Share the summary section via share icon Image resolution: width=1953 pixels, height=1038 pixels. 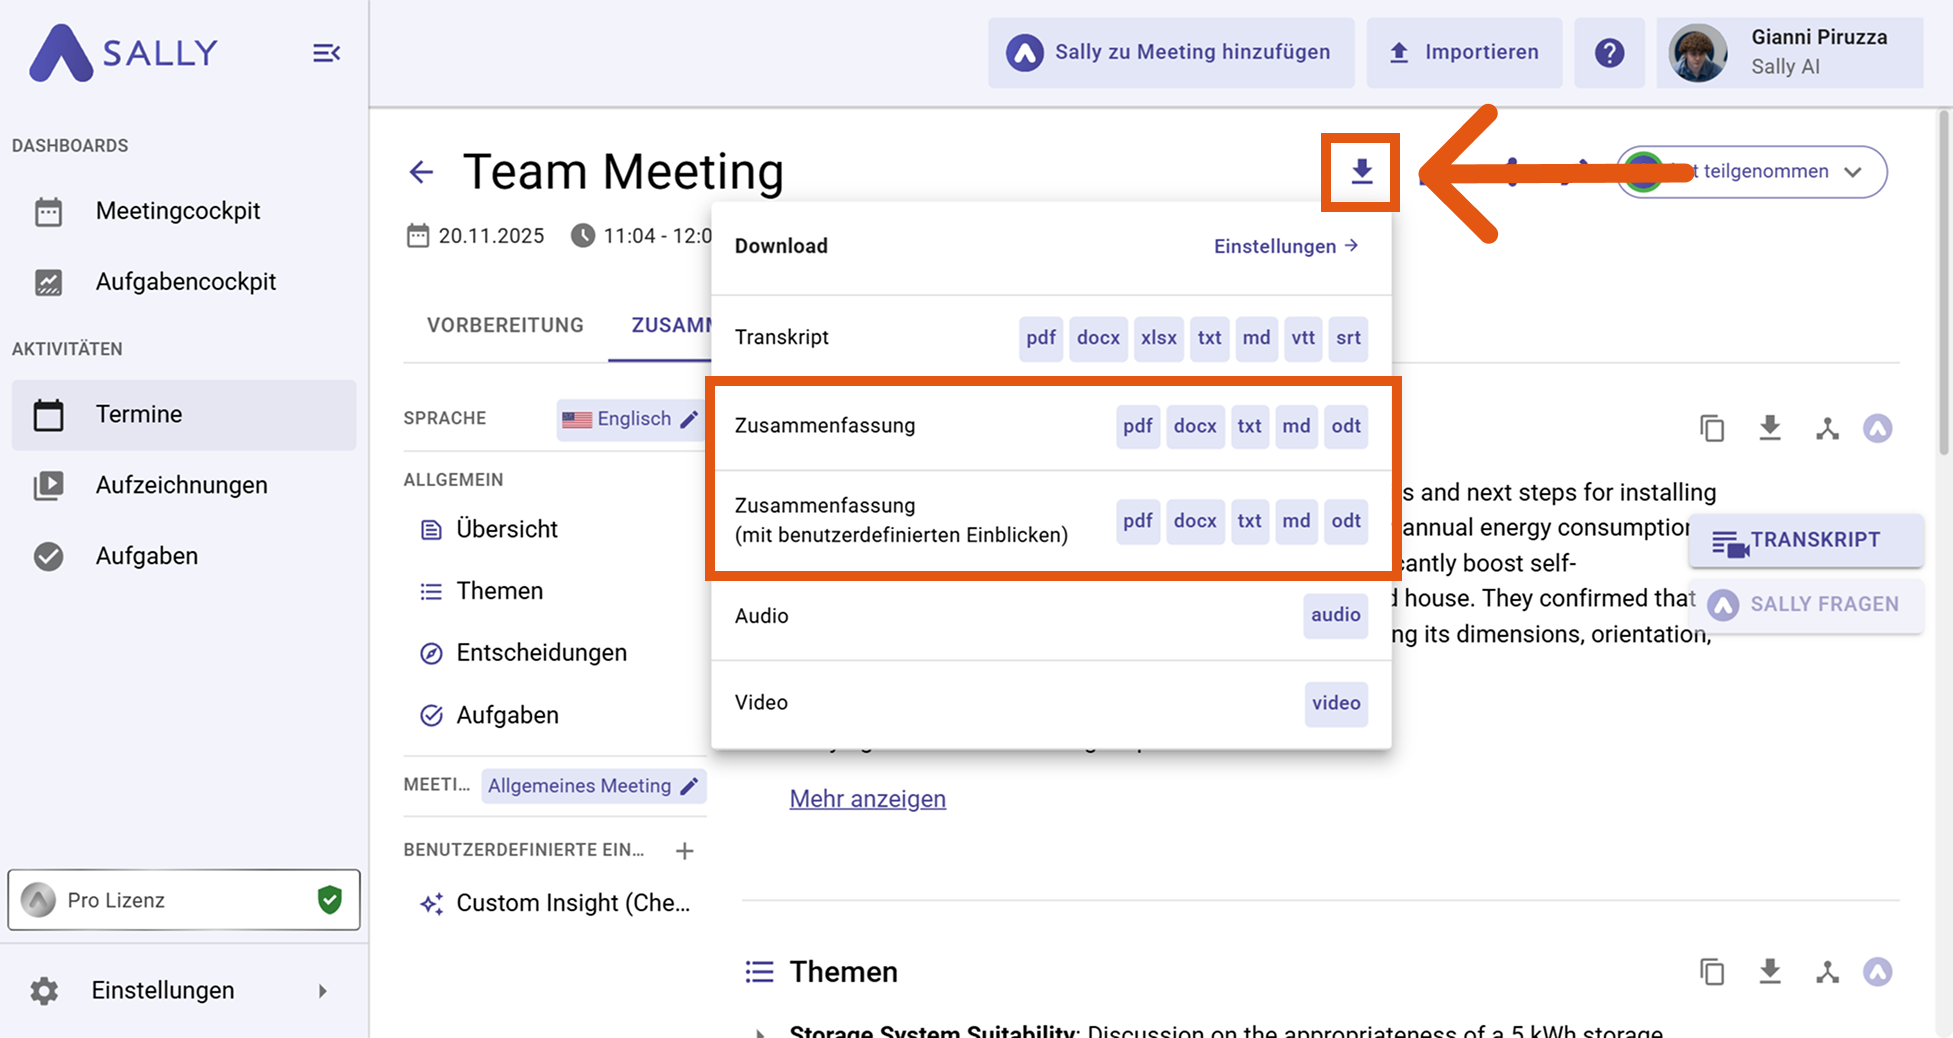1827,429
